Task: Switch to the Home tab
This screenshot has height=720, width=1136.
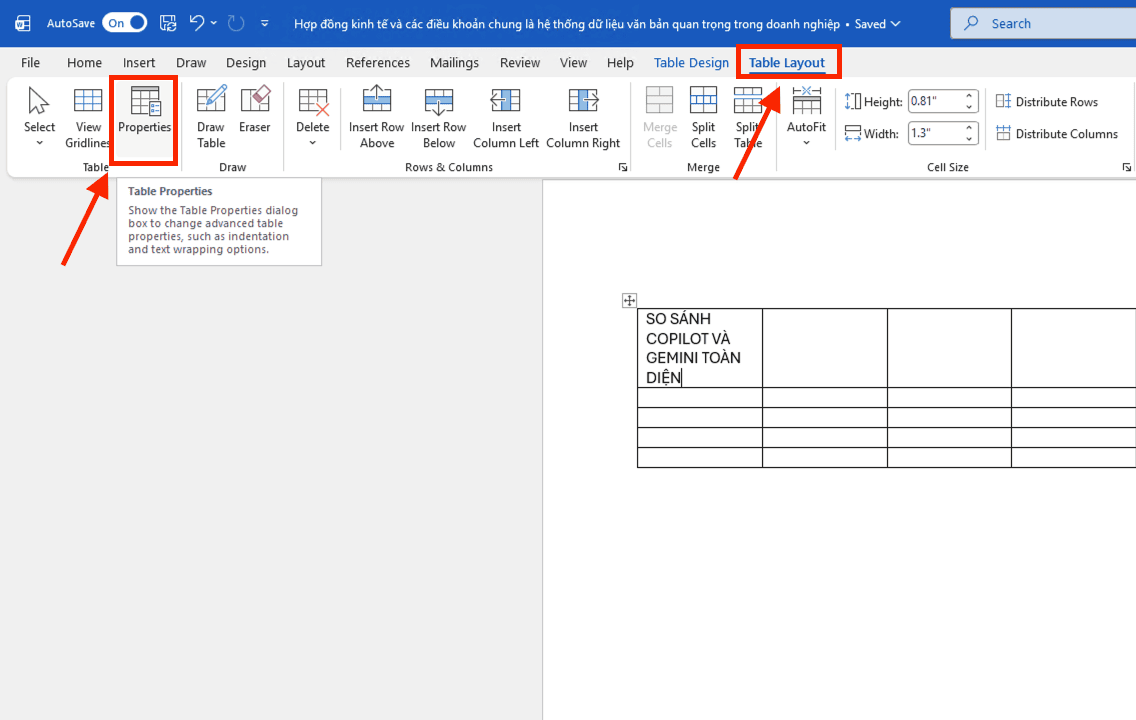Action: 84,63
